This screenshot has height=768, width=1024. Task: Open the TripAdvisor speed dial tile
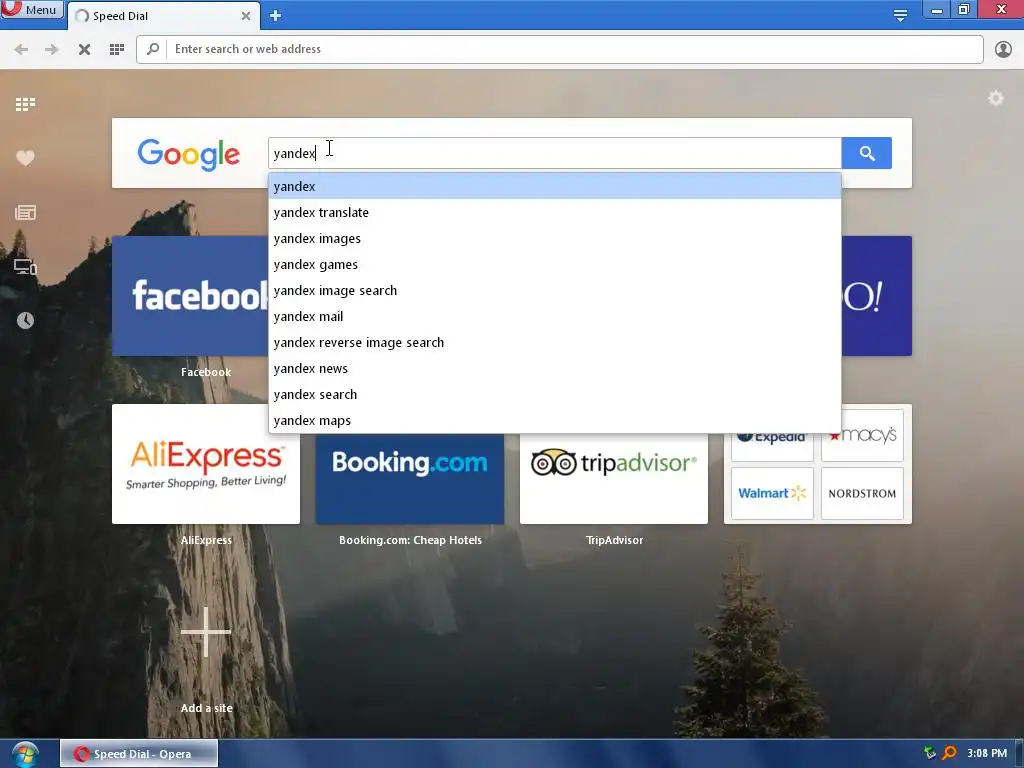(x=613, y=478)
